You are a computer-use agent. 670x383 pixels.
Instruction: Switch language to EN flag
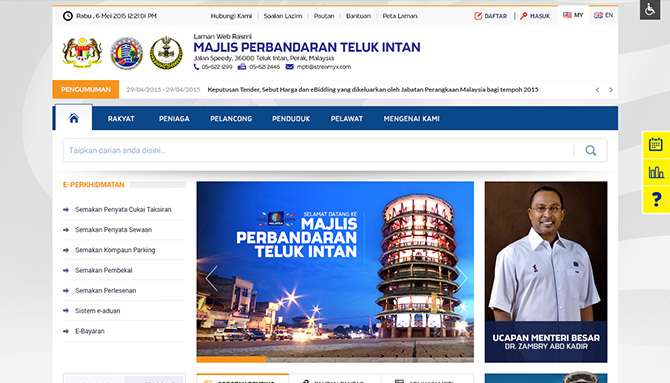(x=603, y=15)
